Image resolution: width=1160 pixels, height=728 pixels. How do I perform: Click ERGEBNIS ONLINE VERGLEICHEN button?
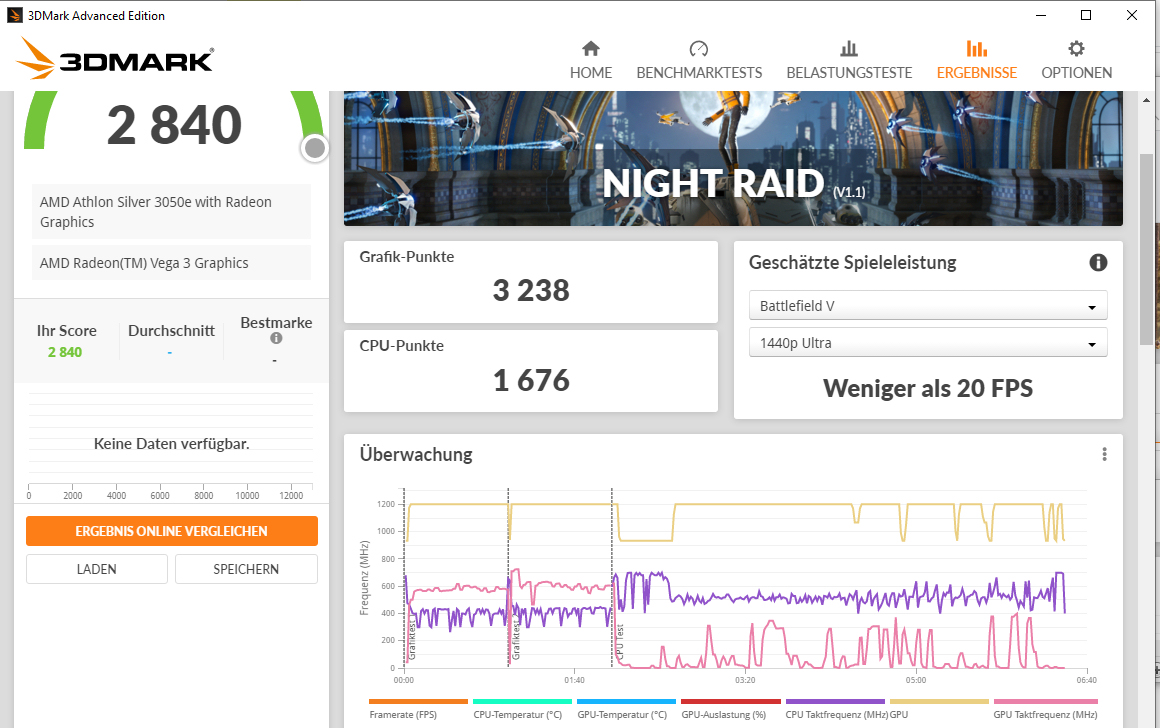click(x=172, y=531)
